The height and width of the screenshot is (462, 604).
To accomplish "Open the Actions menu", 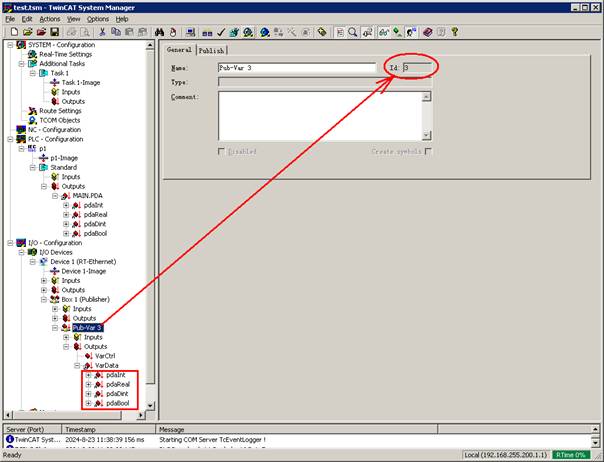I will click(x=49, y=19).
